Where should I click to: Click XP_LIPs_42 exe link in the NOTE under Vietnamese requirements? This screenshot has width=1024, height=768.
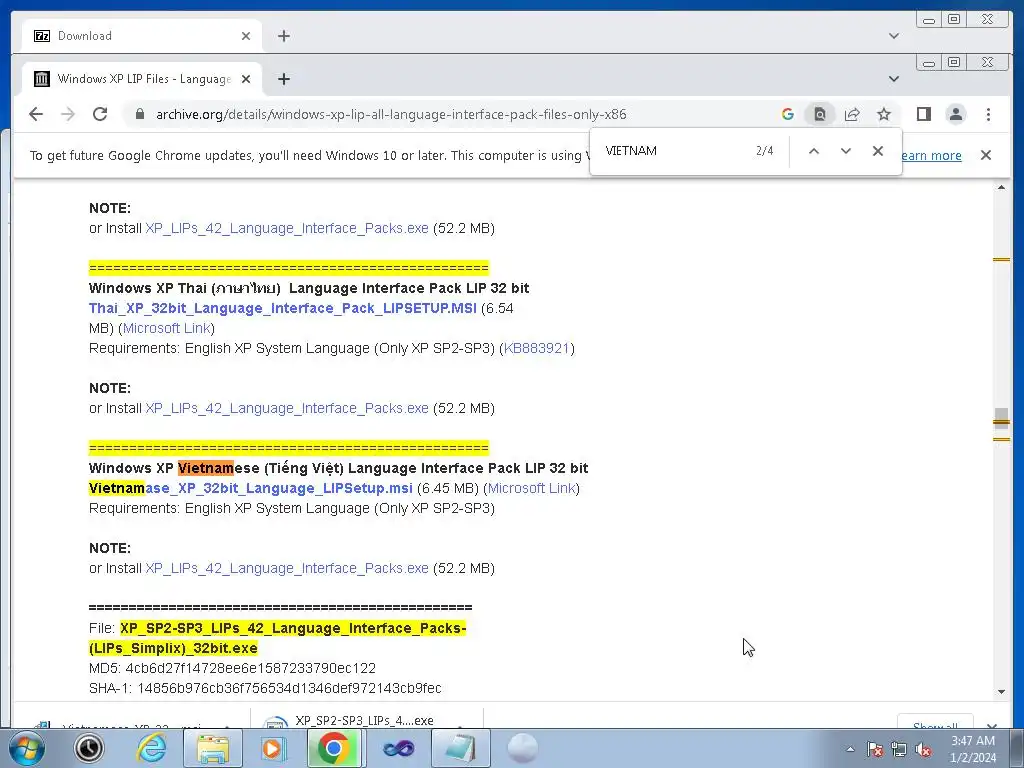coord(287,568)
